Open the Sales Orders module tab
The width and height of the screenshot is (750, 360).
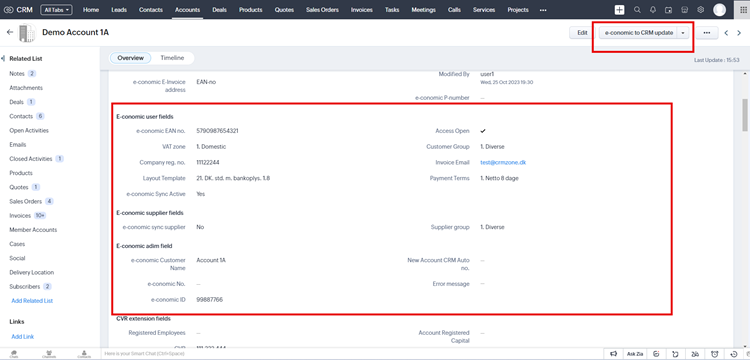point(322,10)
